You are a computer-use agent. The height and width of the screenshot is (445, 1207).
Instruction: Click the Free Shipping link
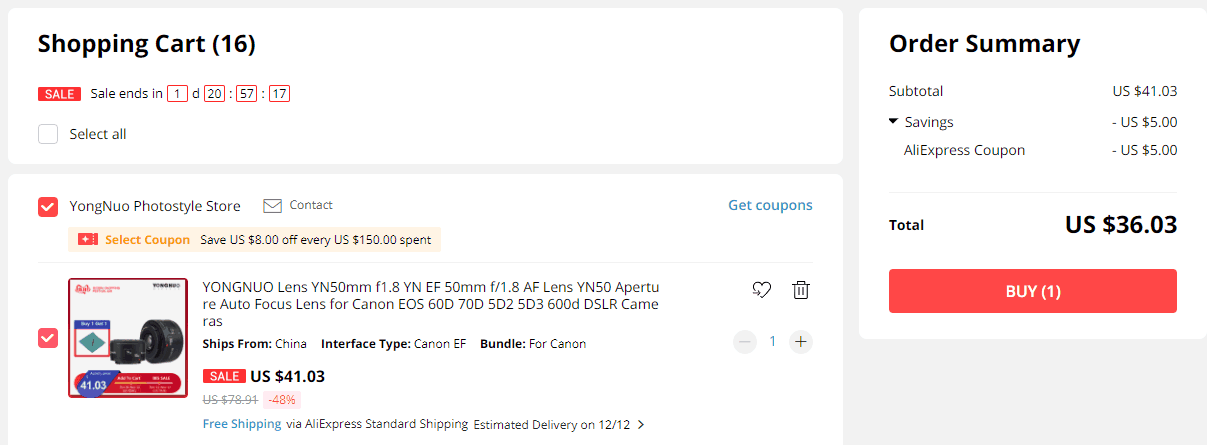[x=242, y=424]
